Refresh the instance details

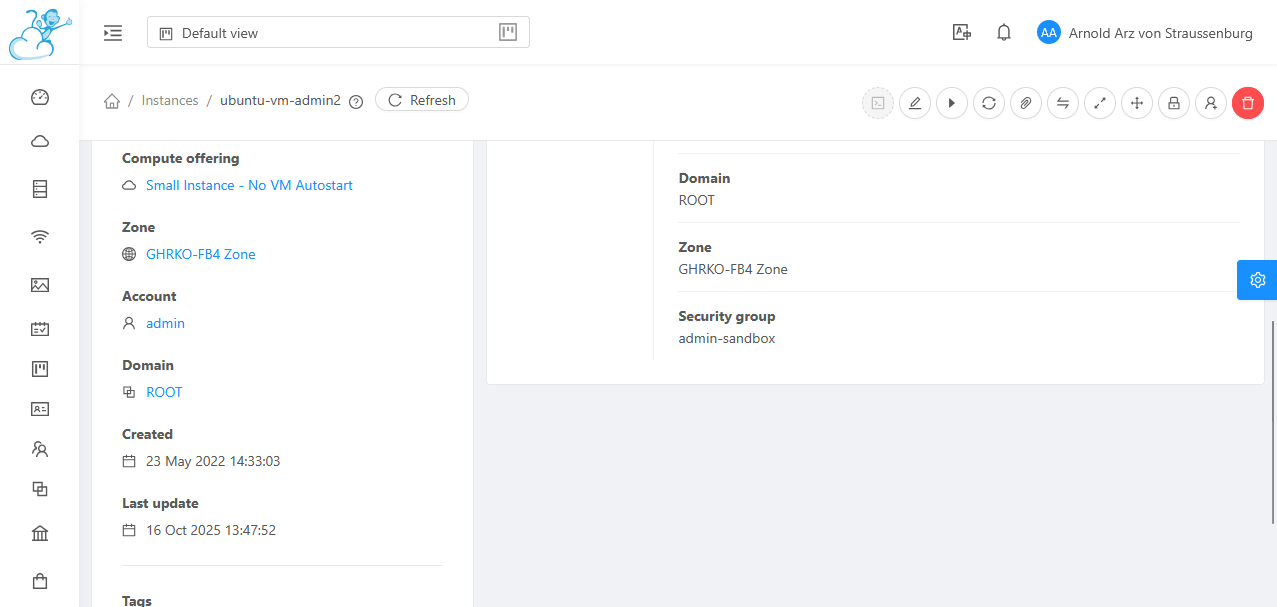(x=421, y=99)
